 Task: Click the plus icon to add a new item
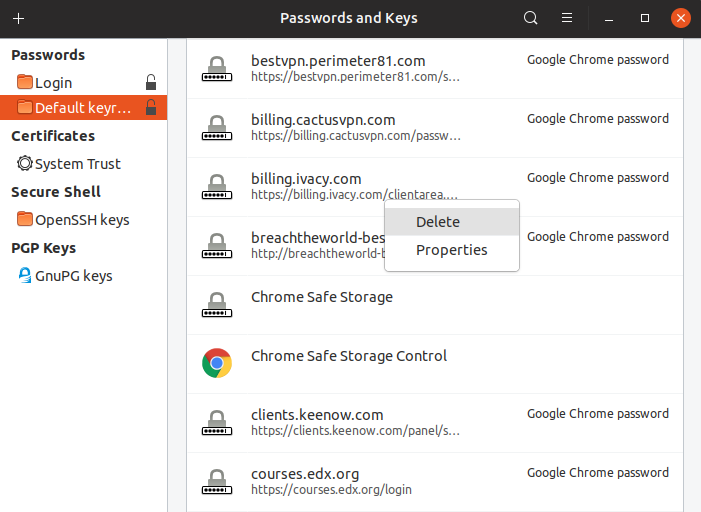18,18
